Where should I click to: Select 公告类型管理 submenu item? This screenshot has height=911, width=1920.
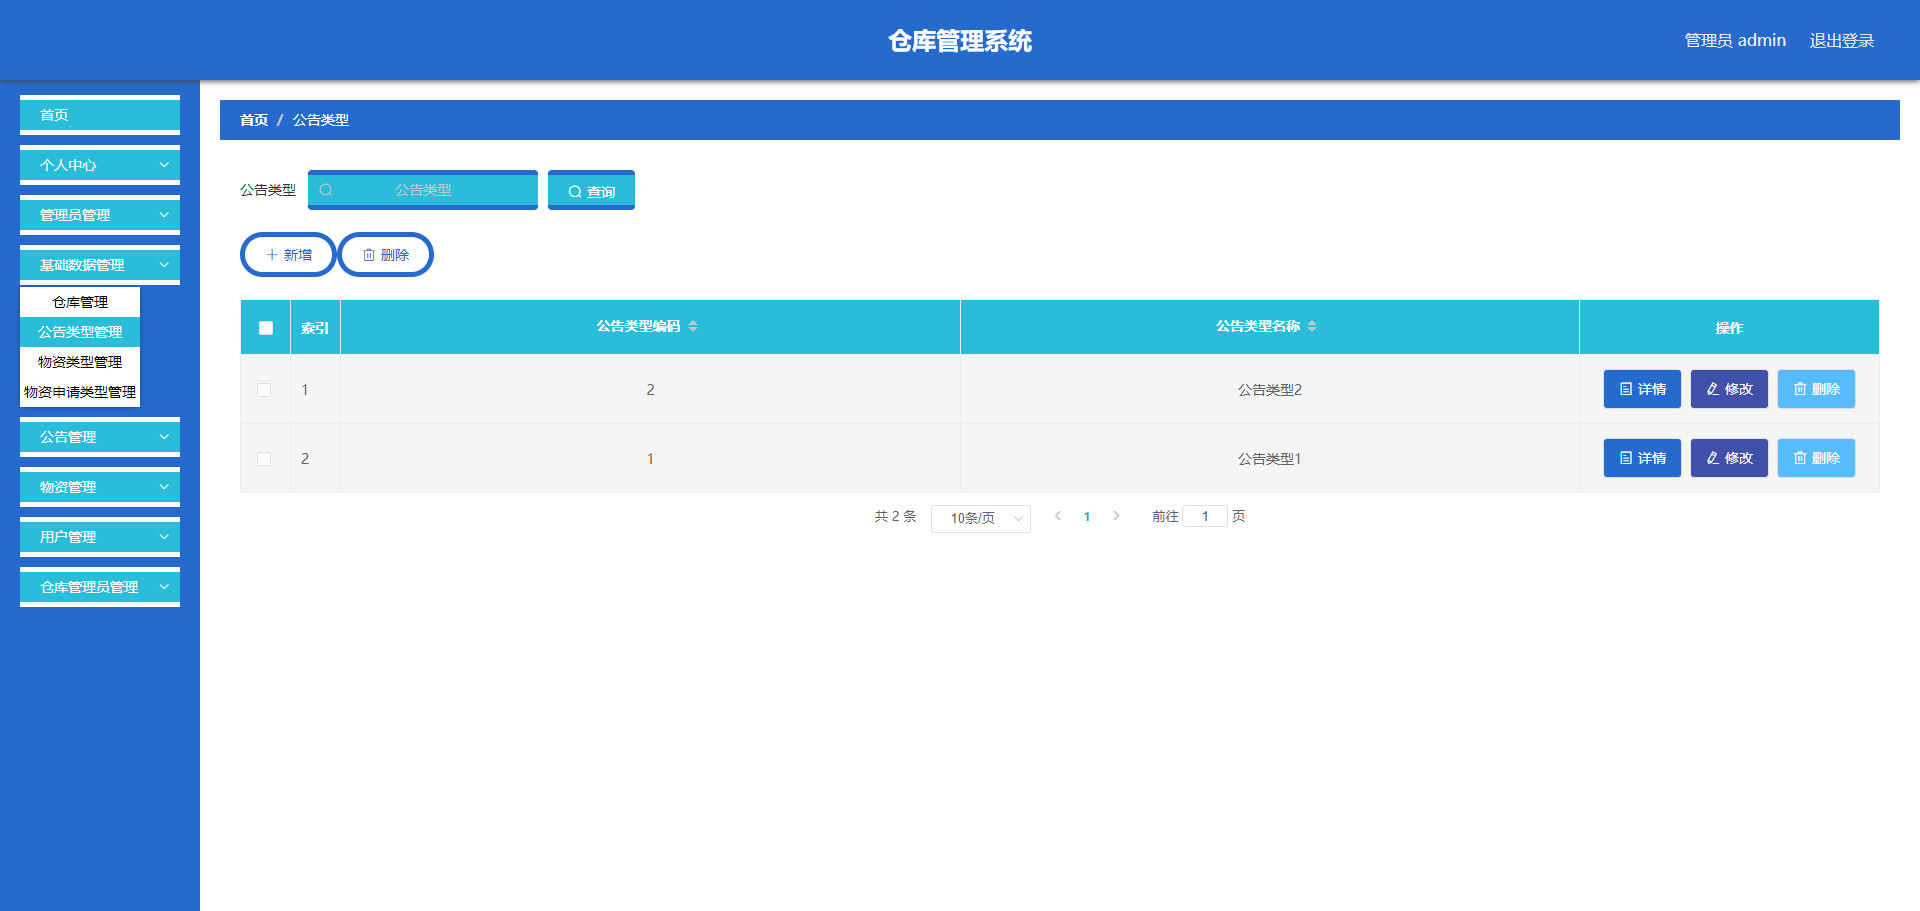click(x=80, y=332)
